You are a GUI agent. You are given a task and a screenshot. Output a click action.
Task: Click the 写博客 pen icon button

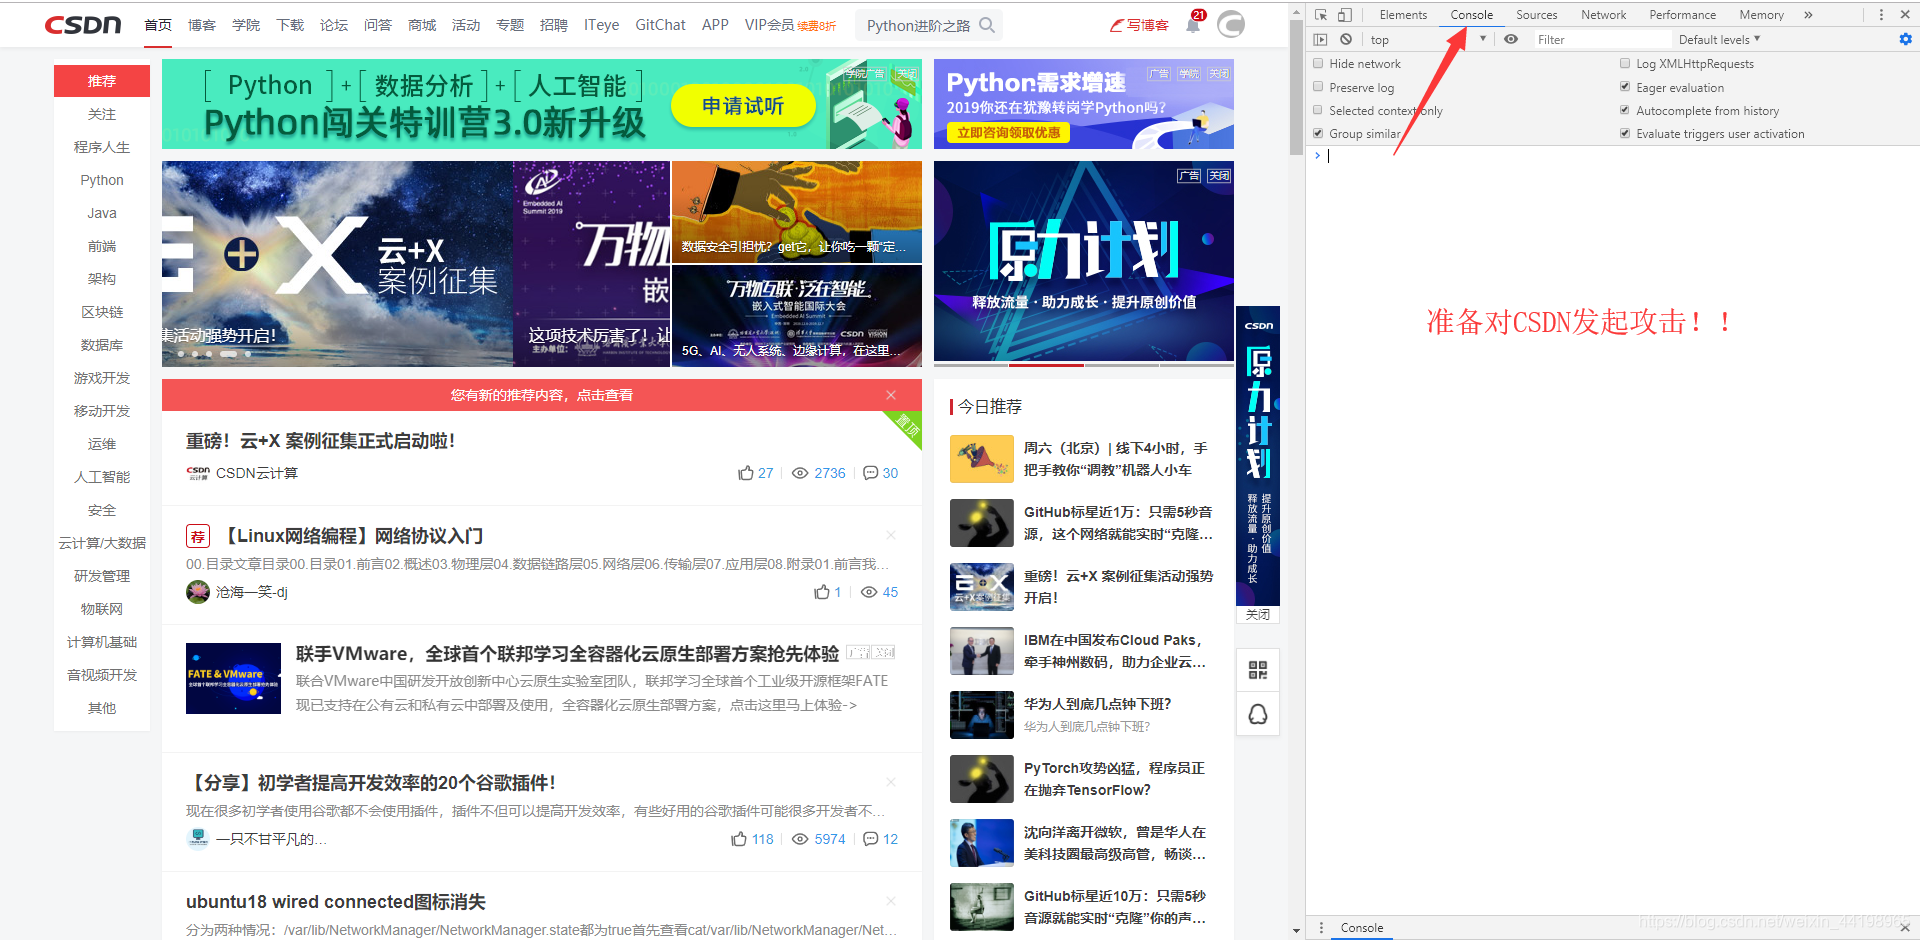pos(1139,25)
